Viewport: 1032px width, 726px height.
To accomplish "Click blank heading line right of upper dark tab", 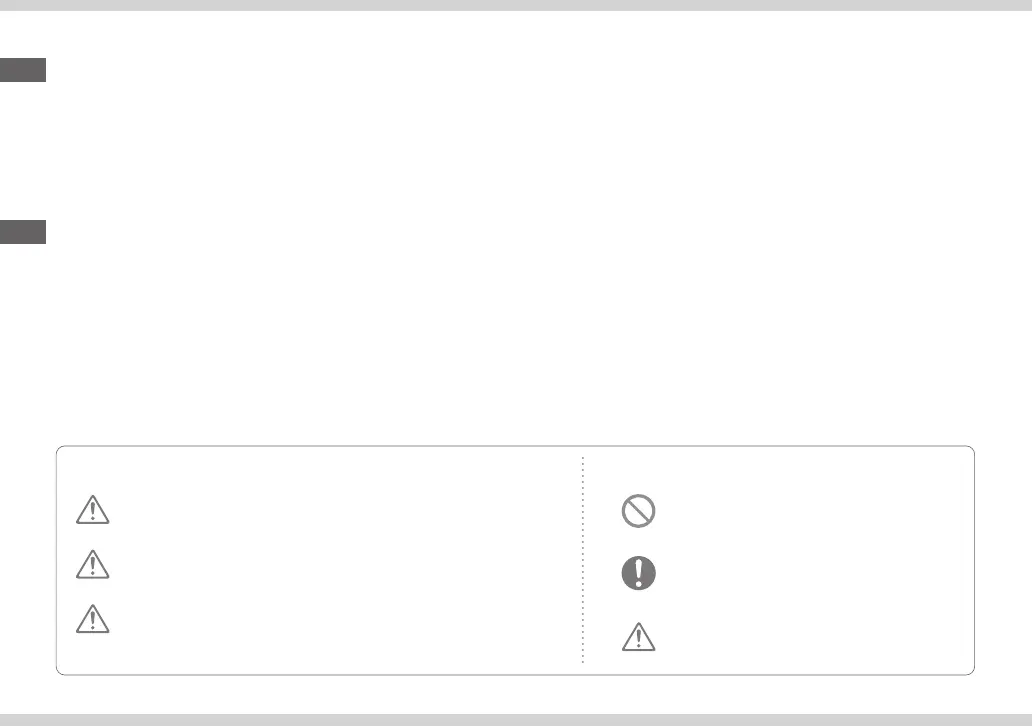I will tap(300, 70).
